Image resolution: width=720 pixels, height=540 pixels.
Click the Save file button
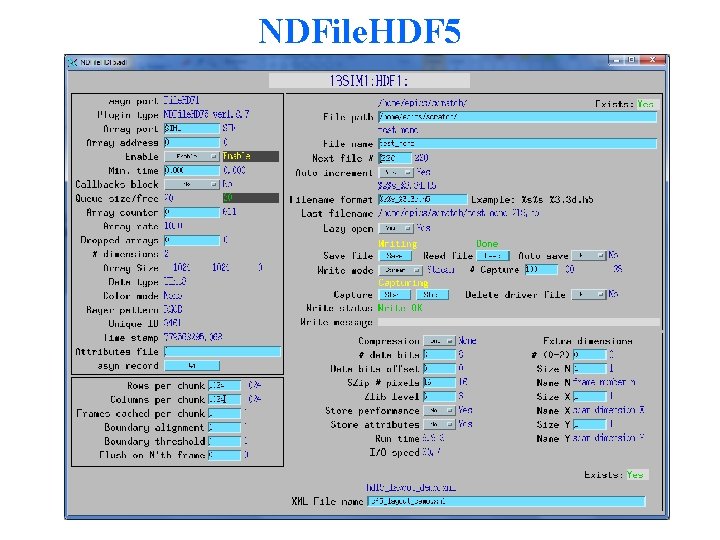[395, 255]
